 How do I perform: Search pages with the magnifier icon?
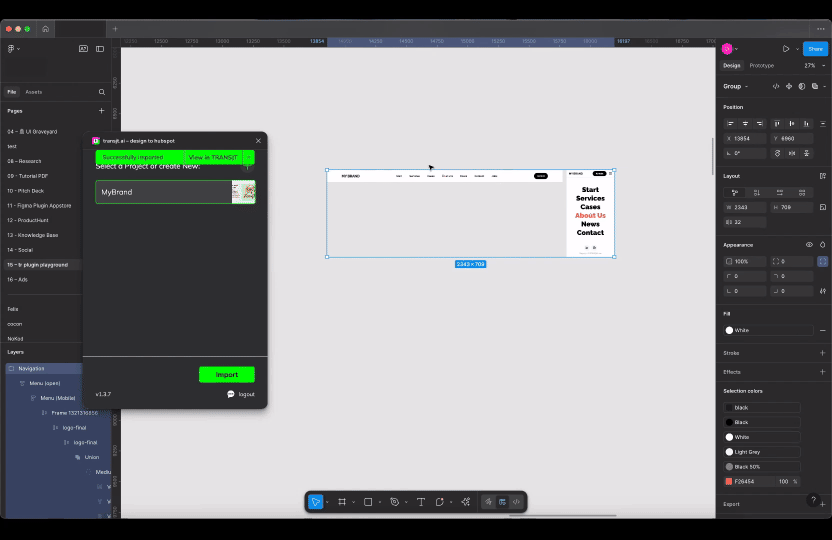(102, 92)
